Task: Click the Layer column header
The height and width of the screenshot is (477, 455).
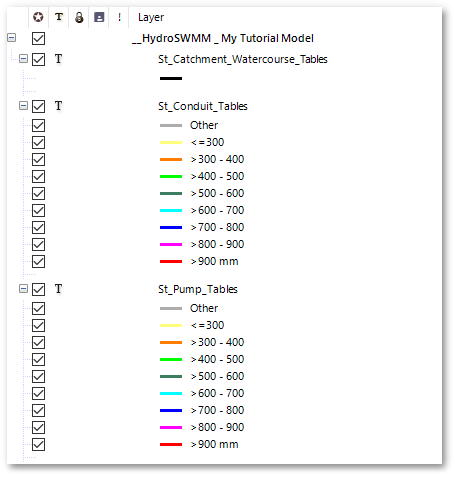Action: [151, 17]
